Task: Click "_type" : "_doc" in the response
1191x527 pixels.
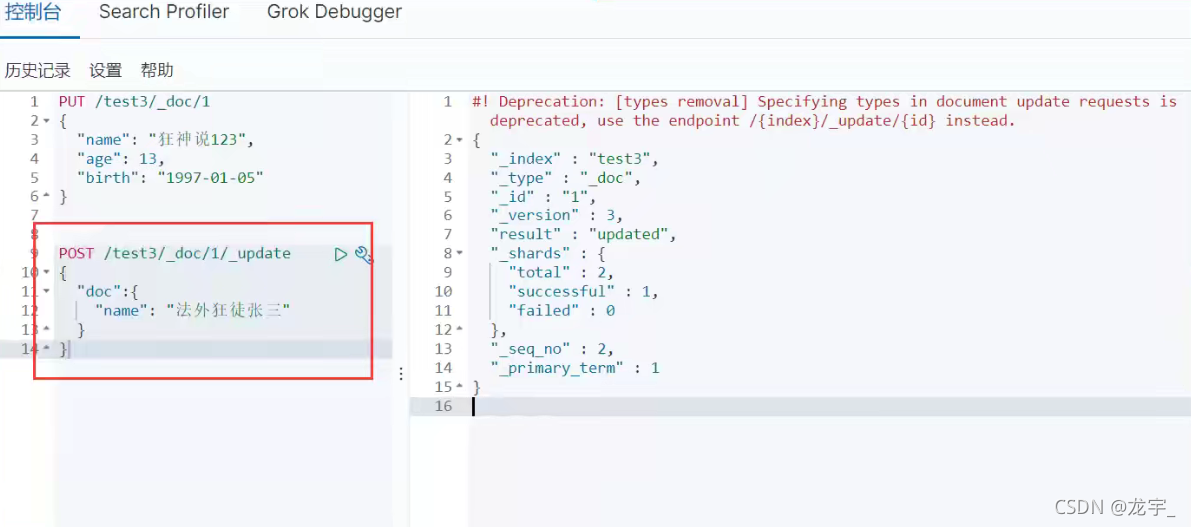Action: click(566, 178)
